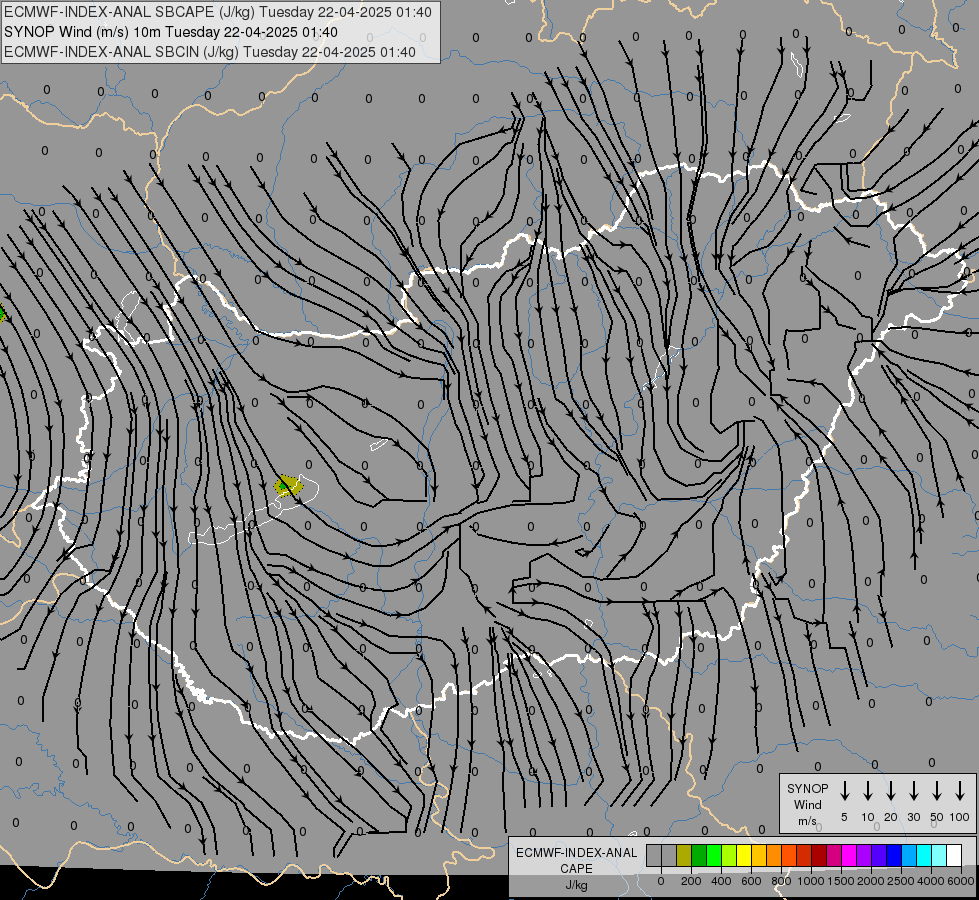Screen dimensions: 979x900
Task: Select the white CAPE legend swatch
Action: 954,855
